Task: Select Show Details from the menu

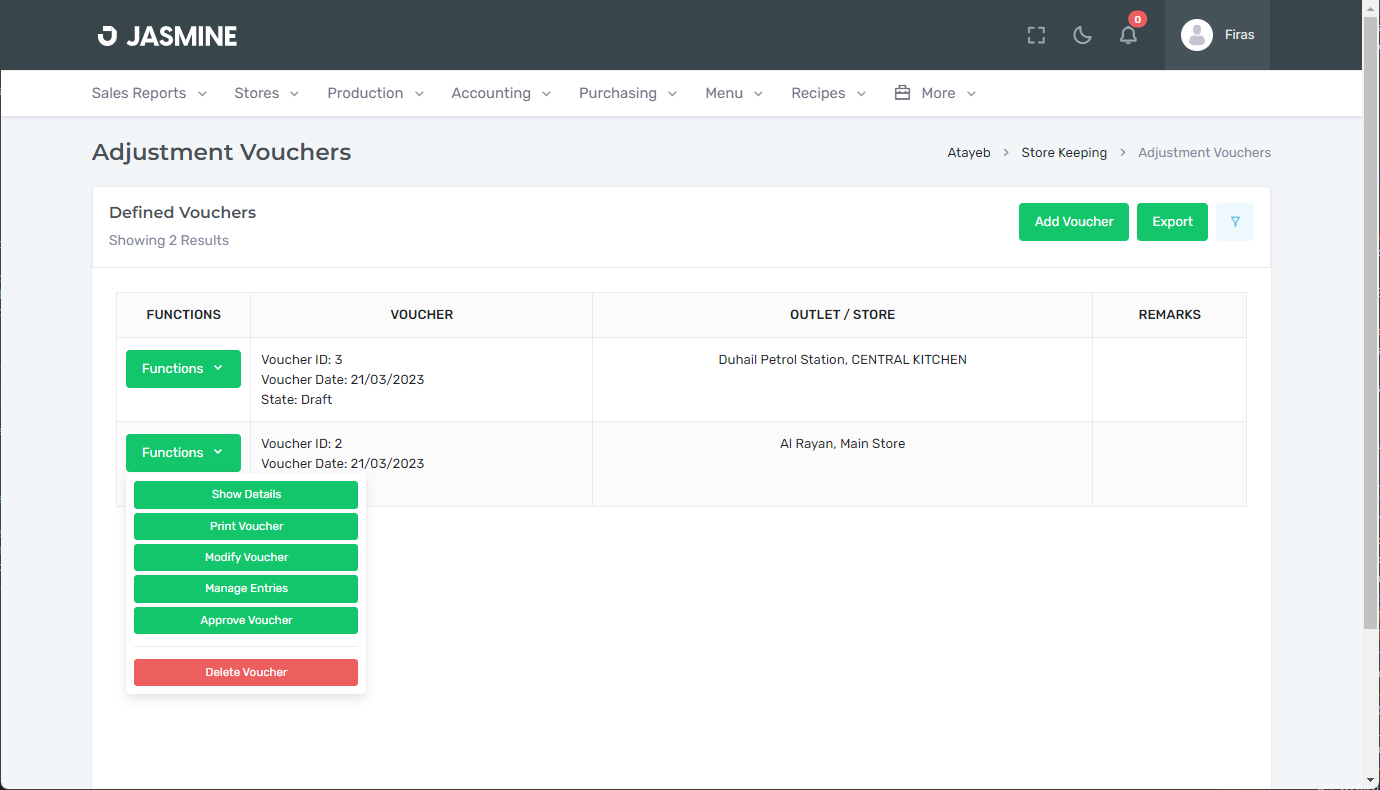Action: coord(246,495)
